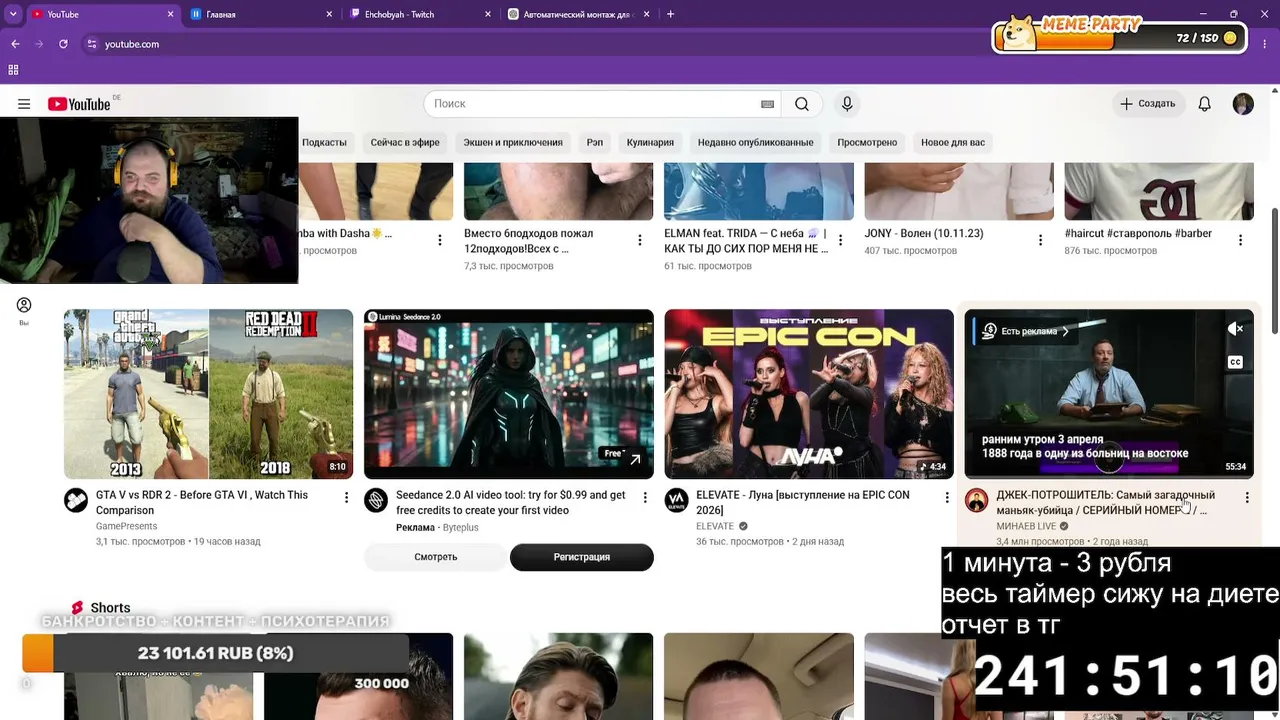Viewport: 1280px width, 720px height.
Task: Open GTA V vs RDR 2 video title
Action: pyautogui.click(x=202, y=502)
